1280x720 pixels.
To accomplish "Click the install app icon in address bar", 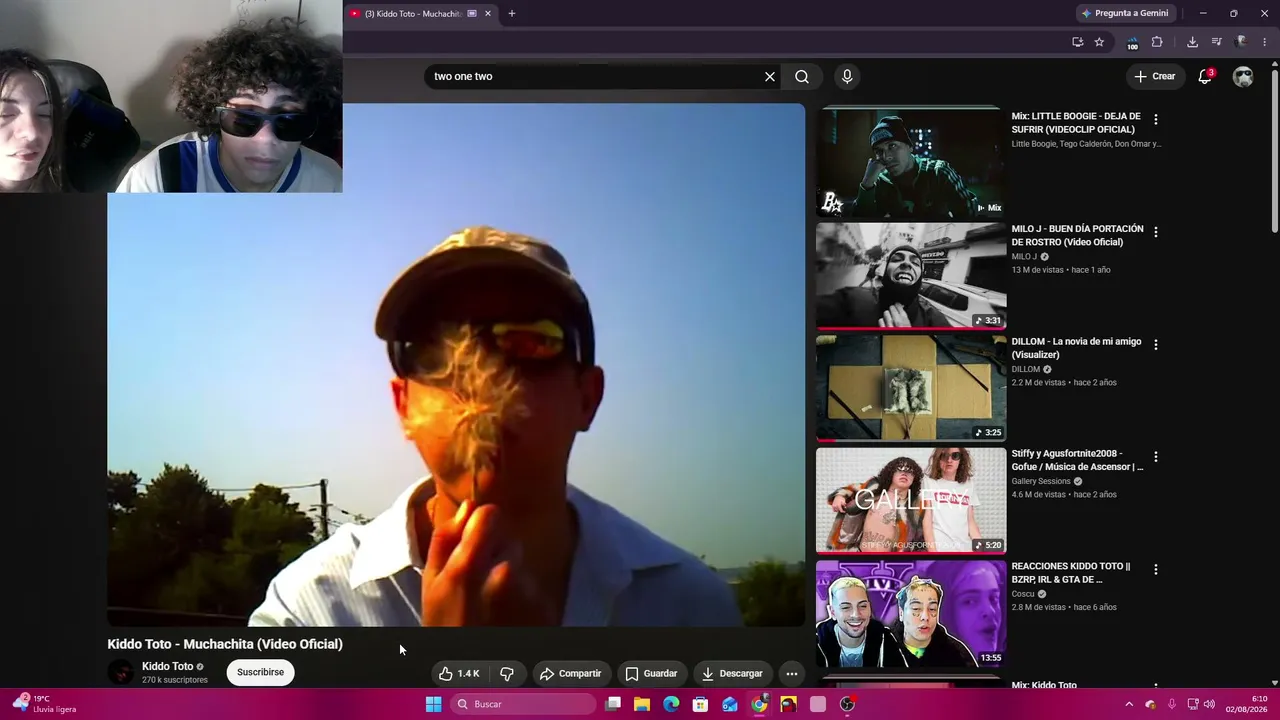I will pyautogui.click(x=1077, y=42).
